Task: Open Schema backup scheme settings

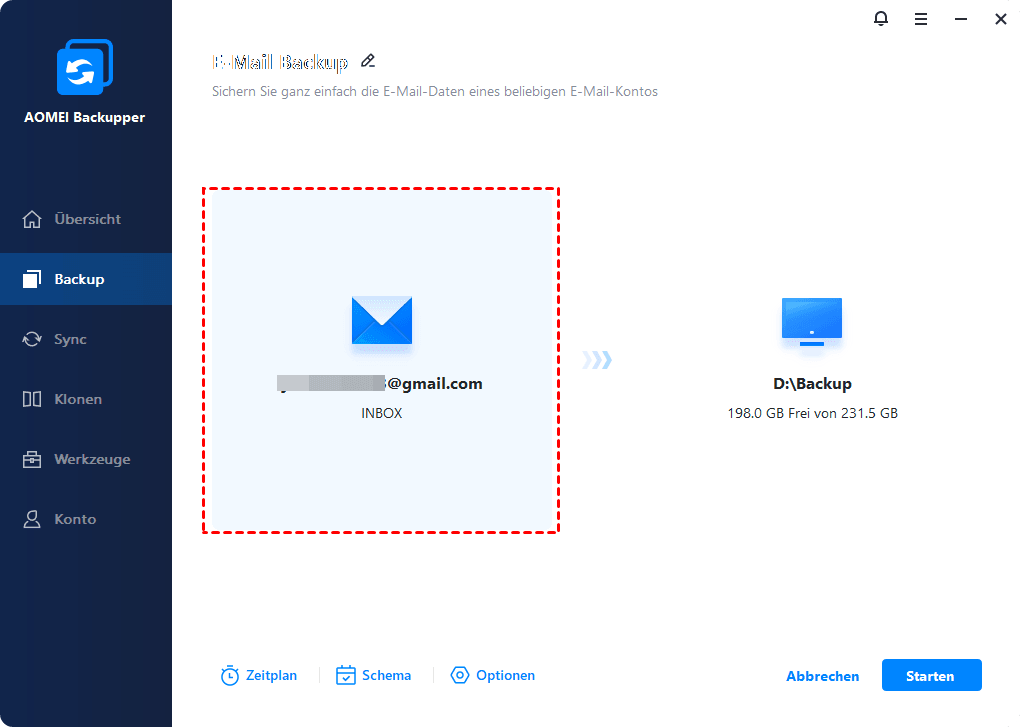Action: pyautogui.click(x=373, y=676)
